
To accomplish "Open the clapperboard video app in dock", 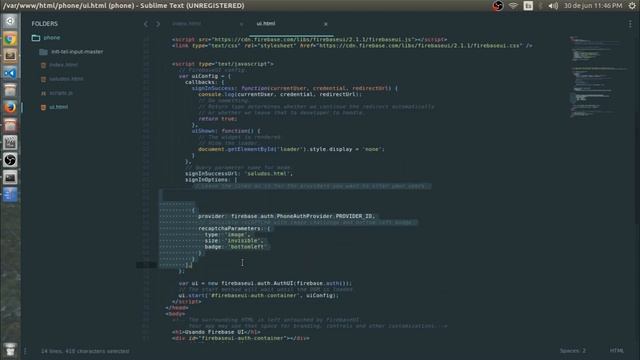I will coord(10,142).
